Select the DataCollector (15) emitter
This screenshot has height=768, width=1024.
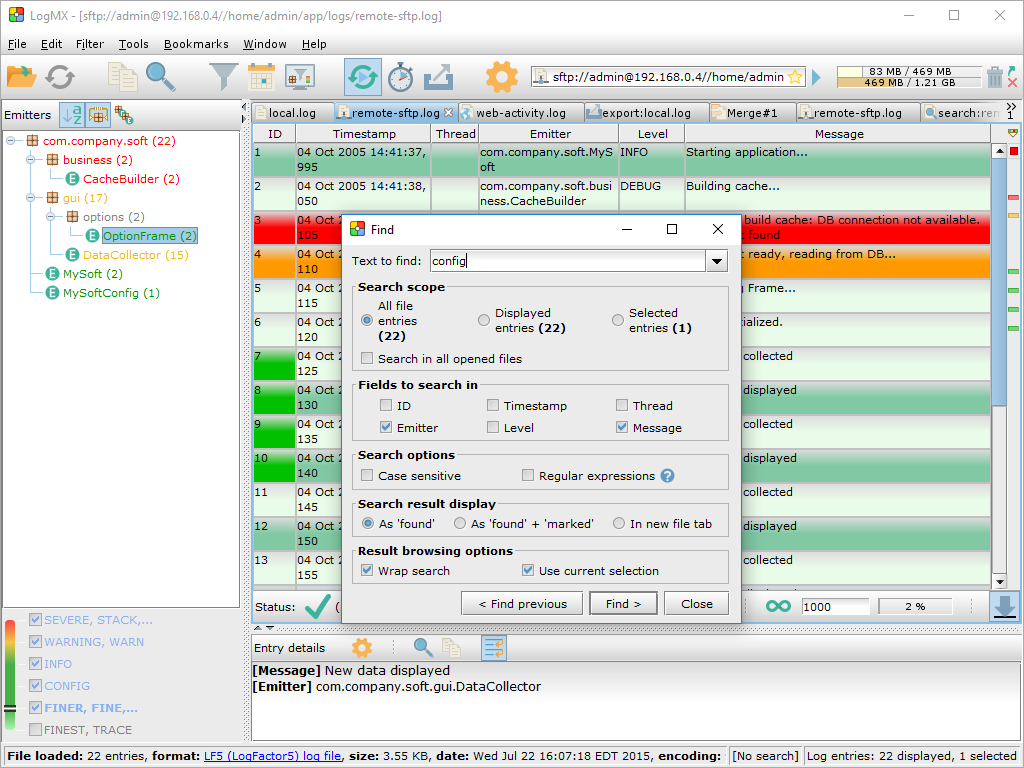(x=135, y=255)
